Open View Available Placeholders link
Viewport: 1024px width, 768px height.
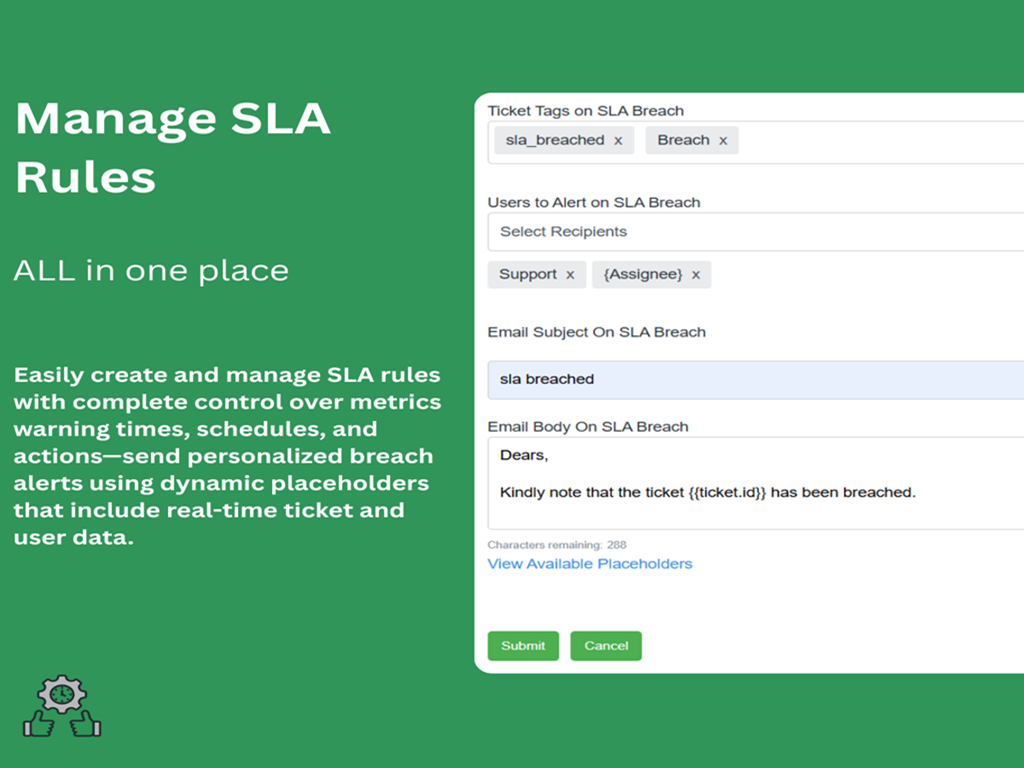(589, 564)
